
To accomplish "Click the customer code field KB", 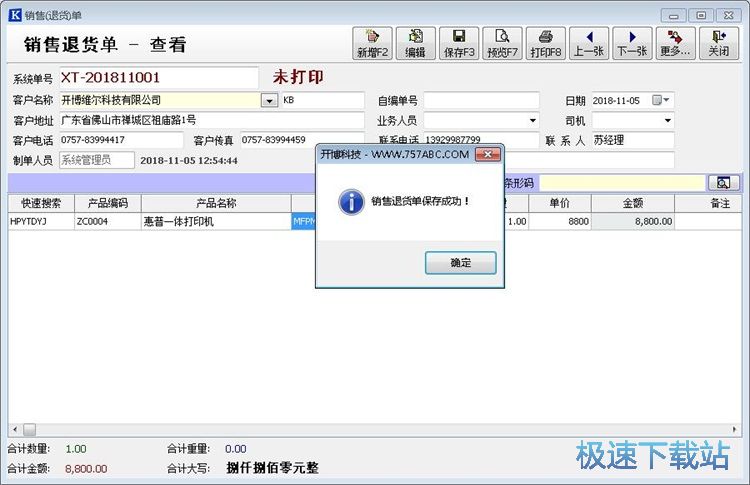I will [323, 100].
